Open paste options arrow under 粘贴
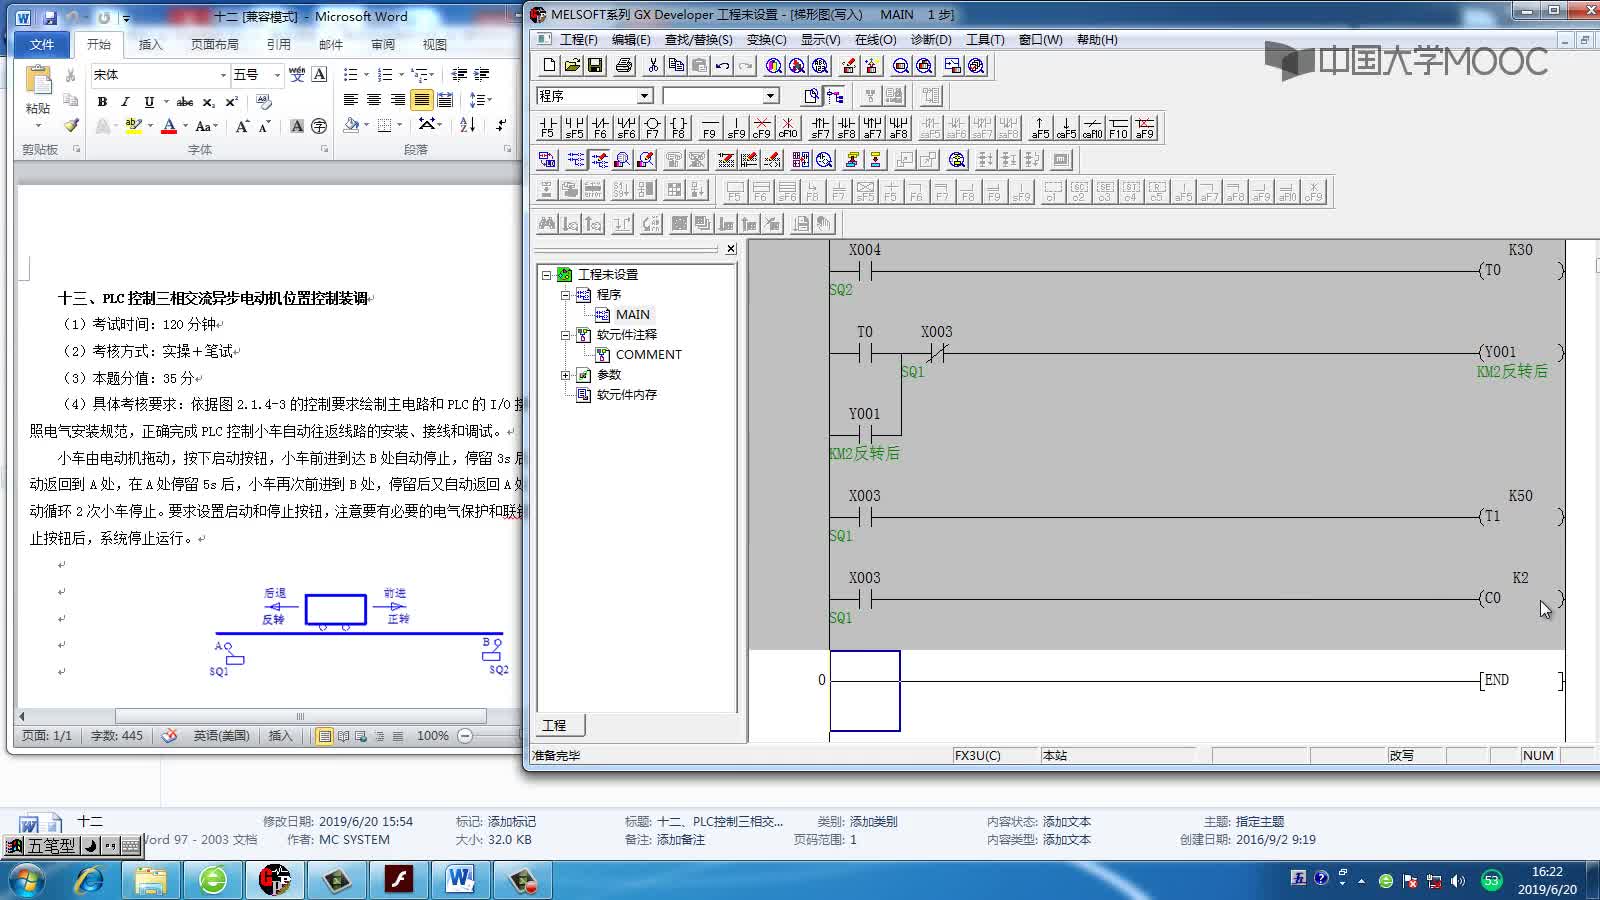Viewport: 1600px width, 900px height. coord(38,125)
